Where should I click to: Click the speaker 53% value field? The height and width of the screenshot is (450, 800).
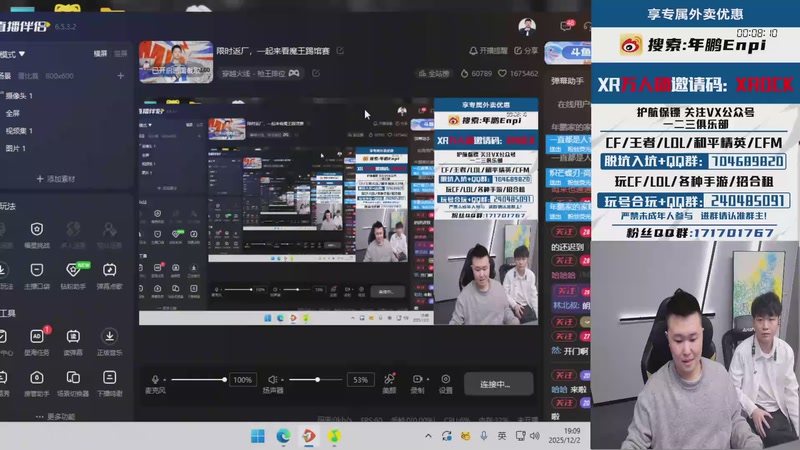point(361,380)
